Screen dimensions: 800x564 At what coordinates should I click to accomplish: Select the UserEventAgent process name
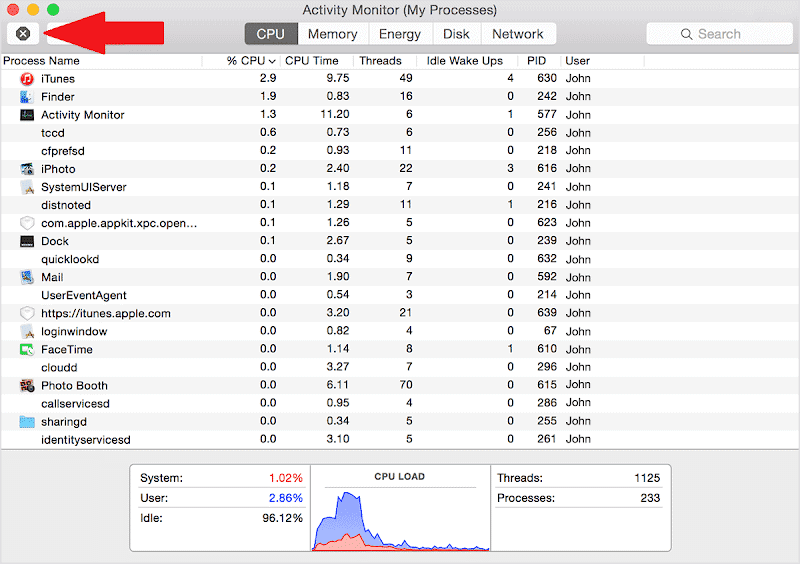coord(84,295)
